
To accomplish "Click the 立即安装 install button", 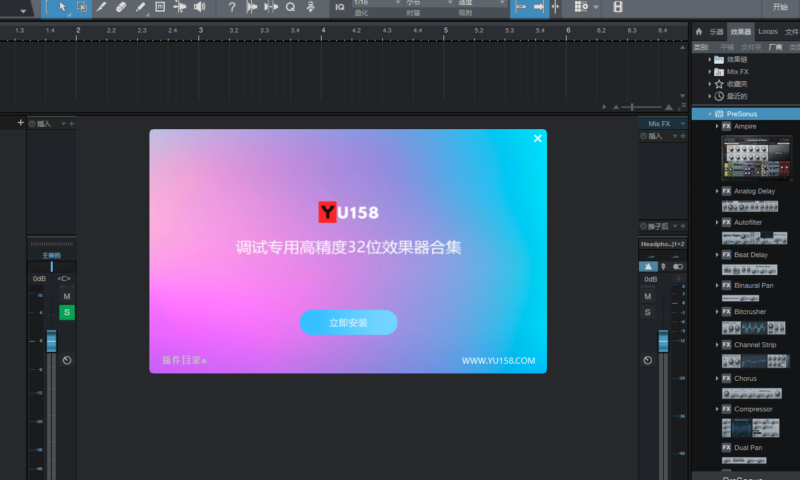I will [348, 323].
